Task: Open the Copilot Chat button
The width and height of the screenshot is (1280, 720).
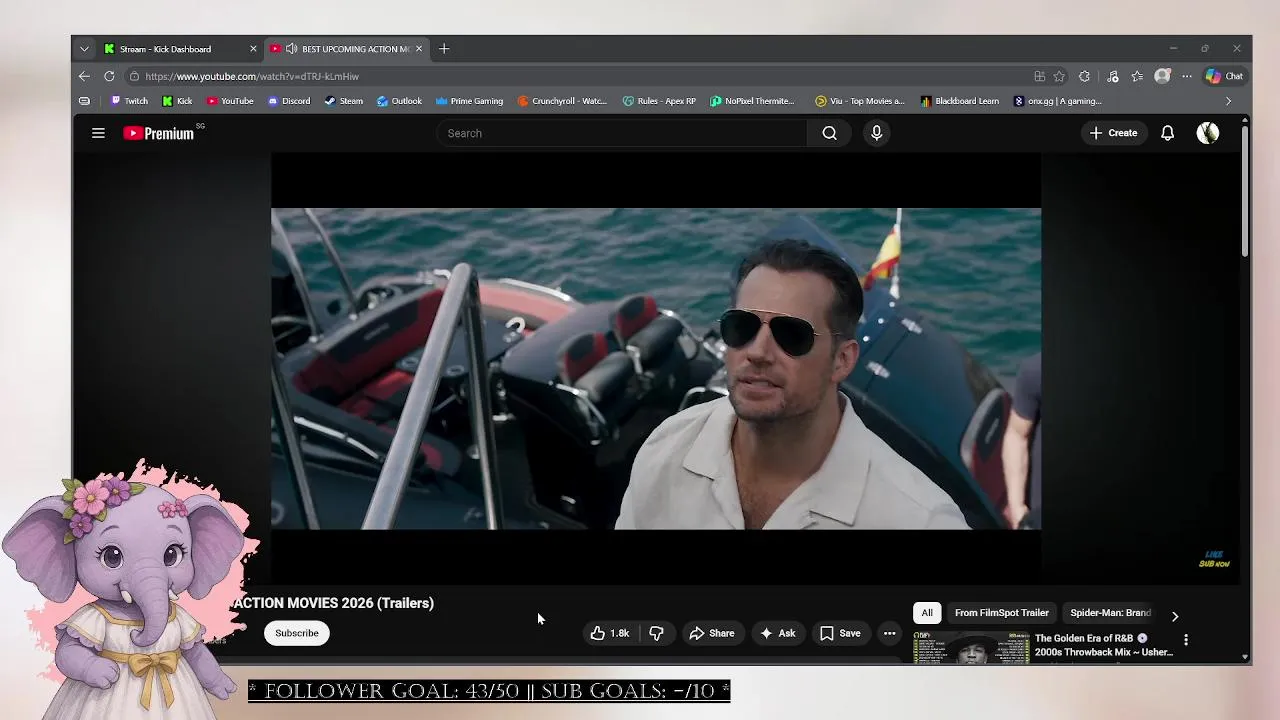Action: point(1224,76)
